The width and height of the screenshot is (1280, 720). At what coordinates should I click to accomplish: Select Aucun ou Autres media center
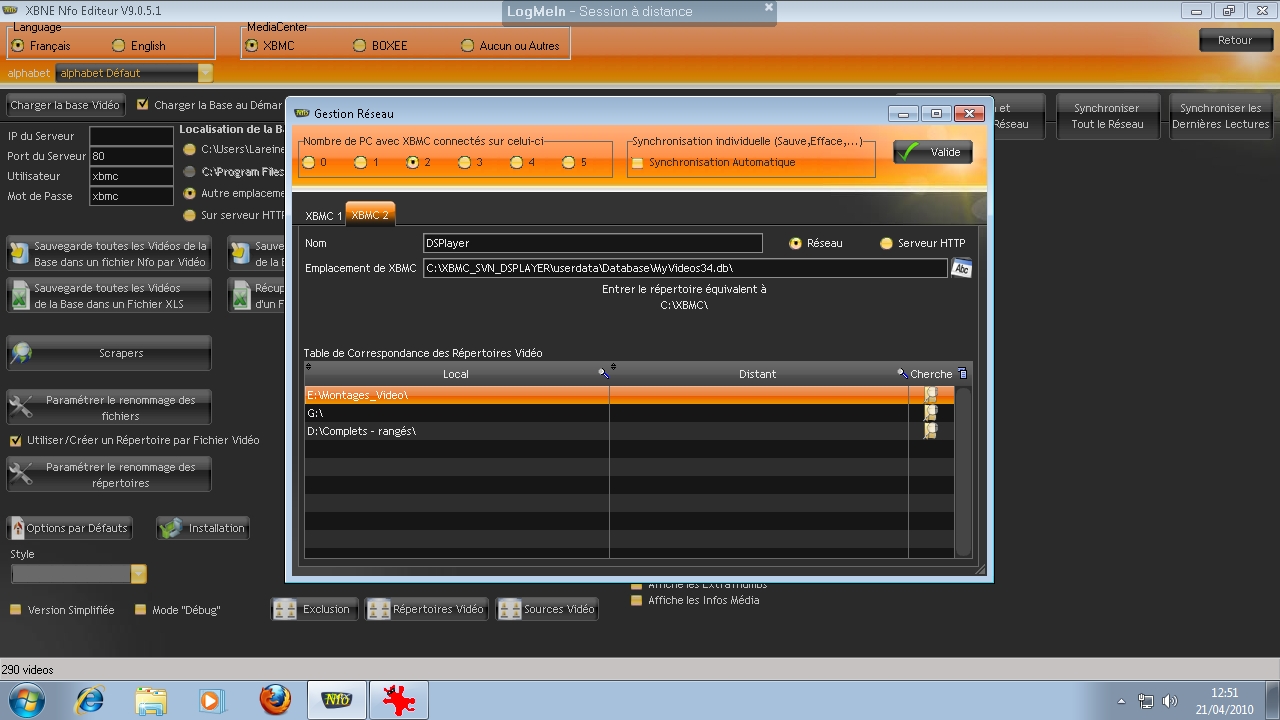coord(467,46)
